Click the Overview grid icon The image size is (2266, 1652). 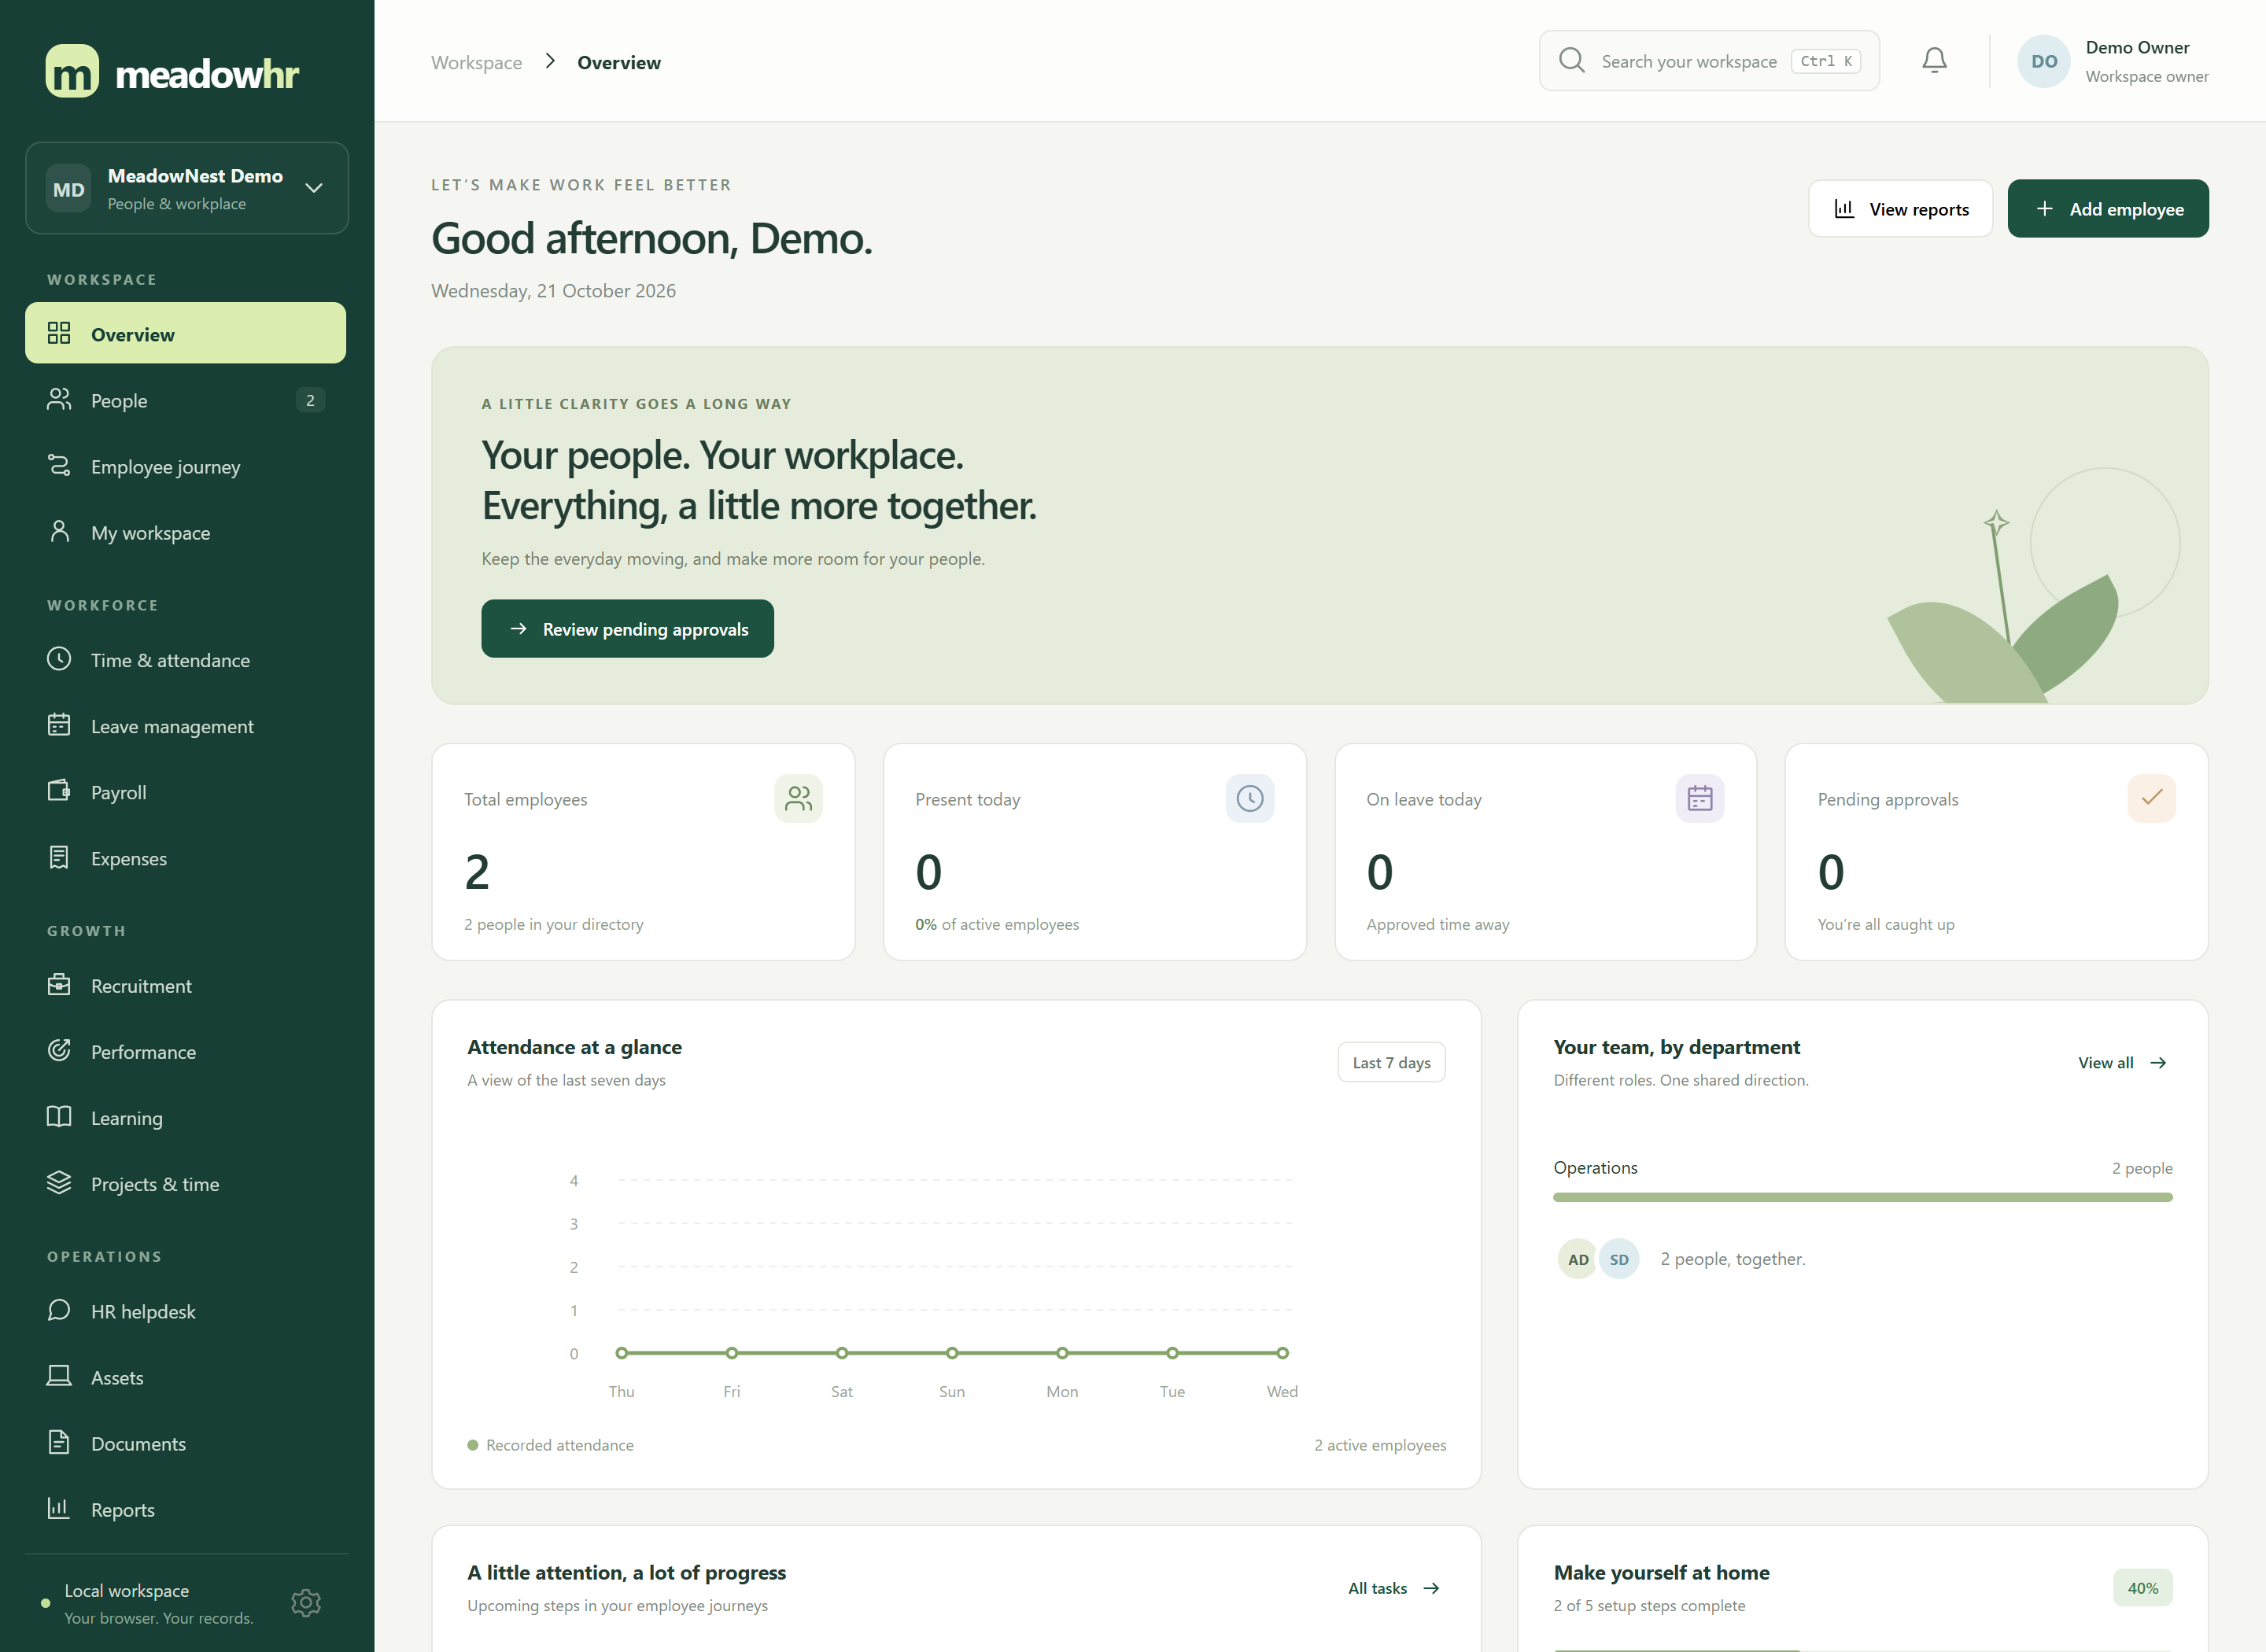click(x=59, y=333)
